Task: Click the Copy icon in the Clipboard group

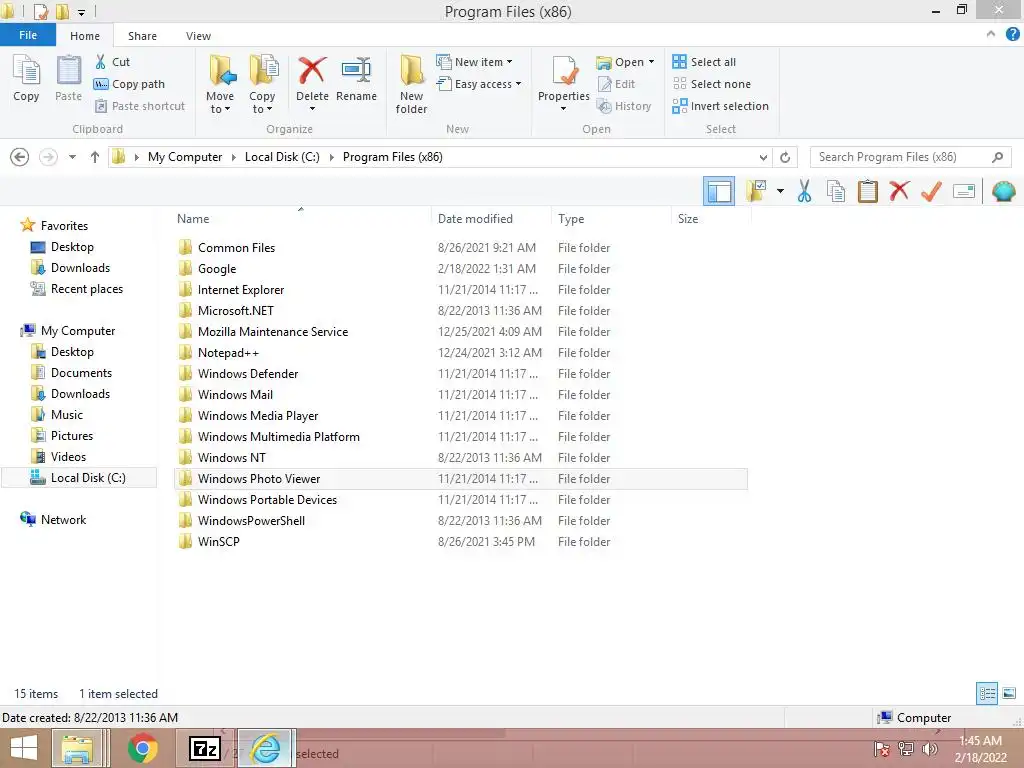Action: [x=26, y=71]
